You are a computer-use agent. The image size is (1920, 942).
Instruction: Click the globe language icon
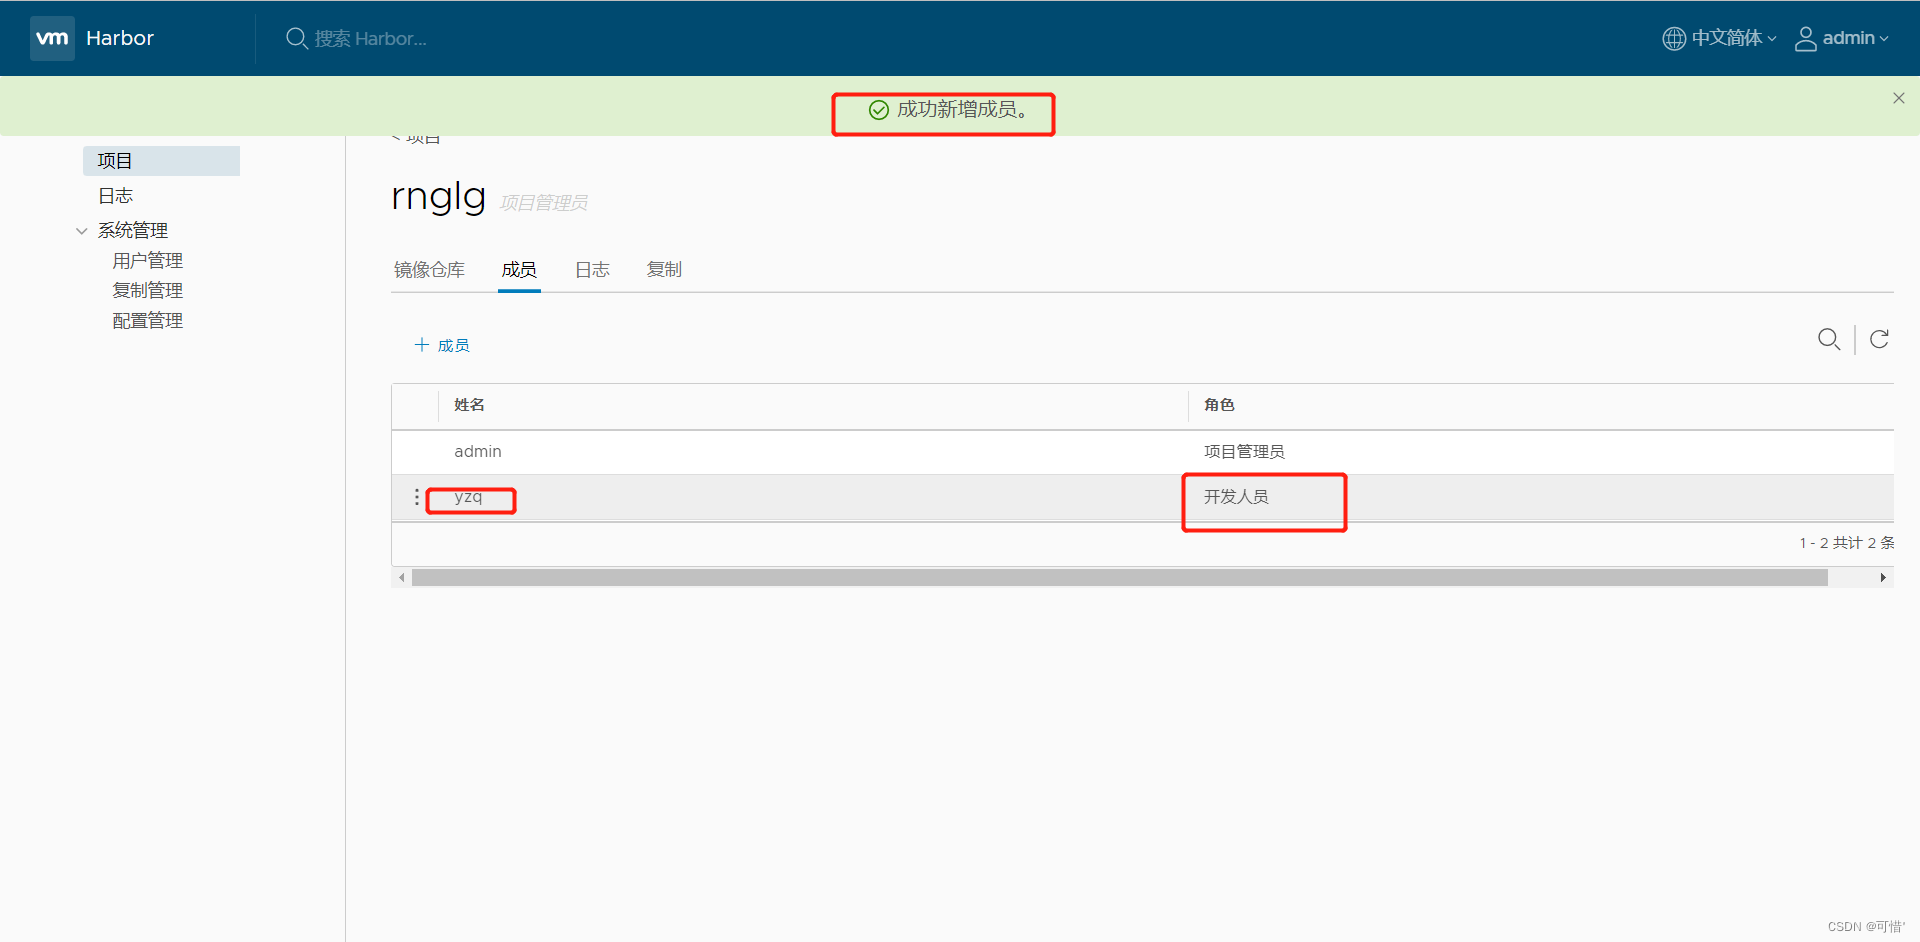click(x=1674, y=38)
